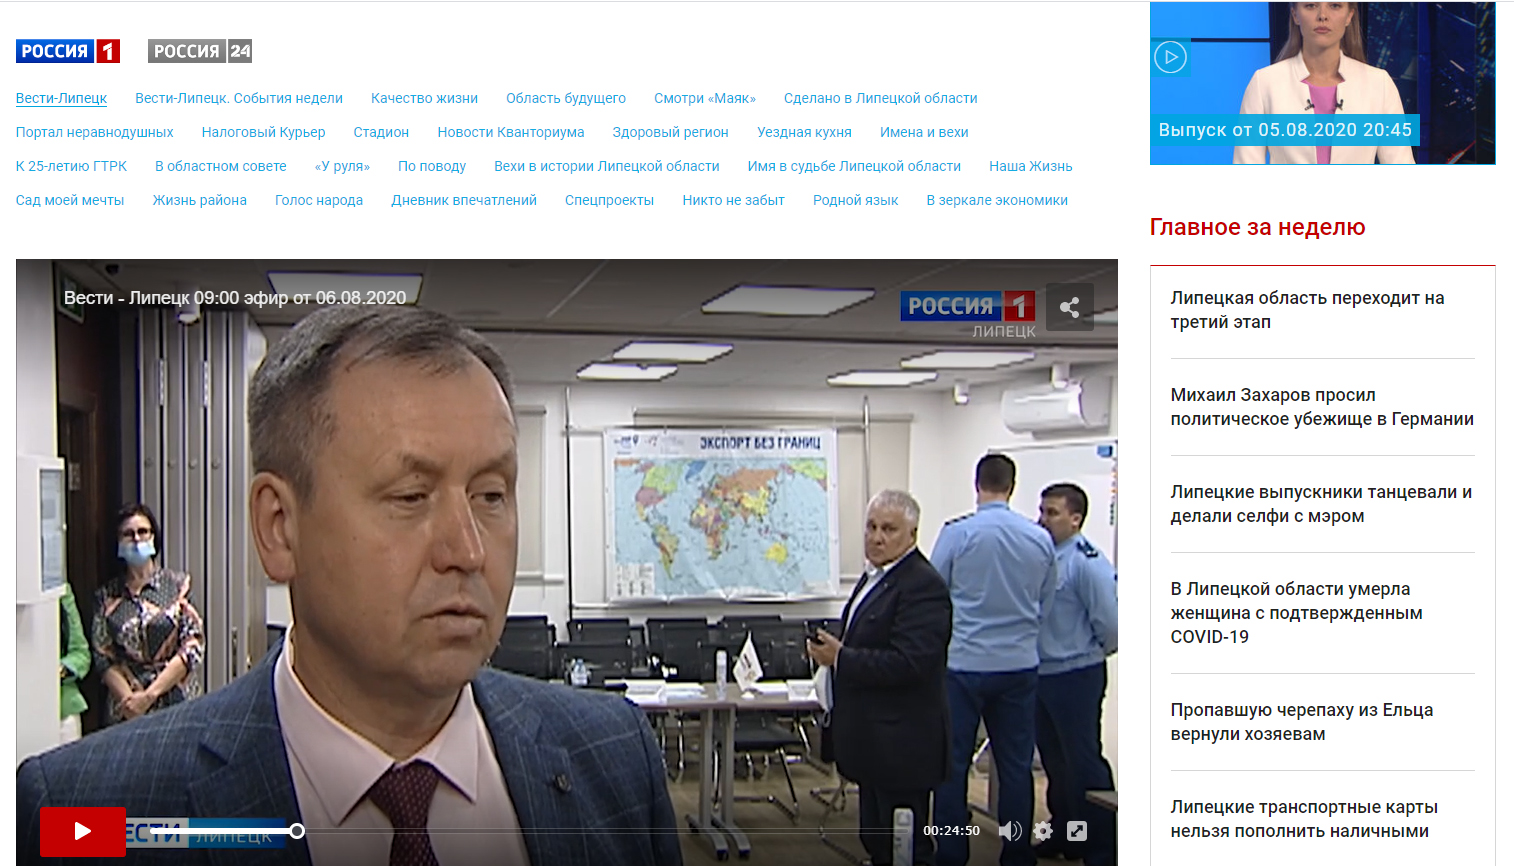Open Сделано в Липецкой области
This screenshot has width=1514, height=866.
tap(881, 98)
